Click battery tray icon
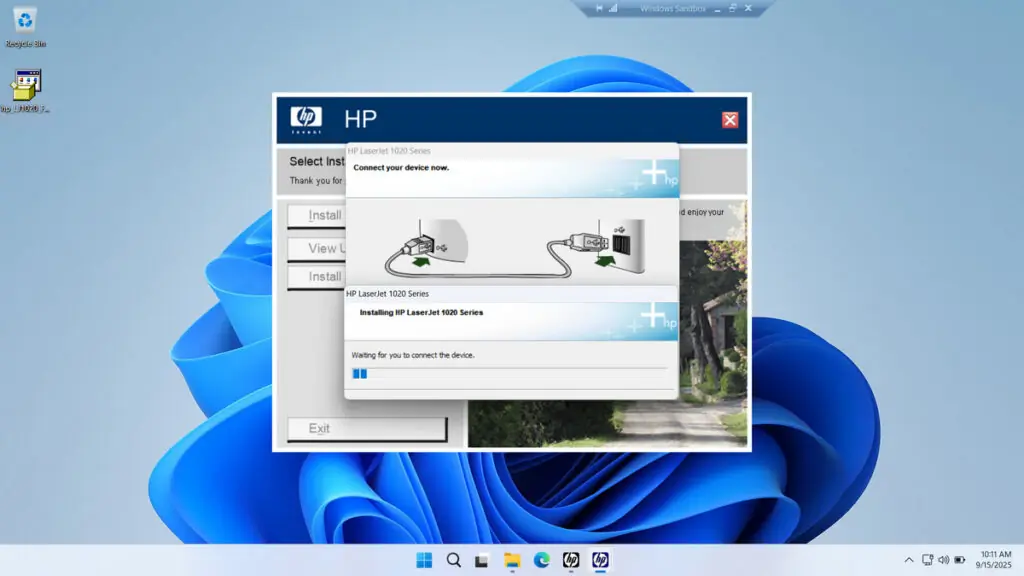 960,560
